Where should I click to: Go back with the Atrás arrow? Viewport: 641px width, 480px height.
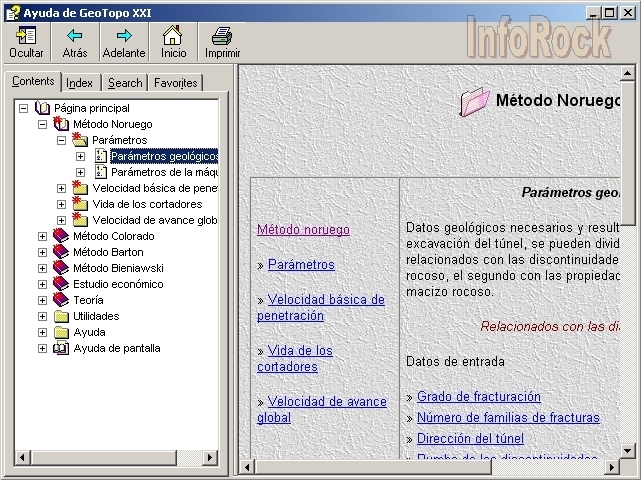75,36
